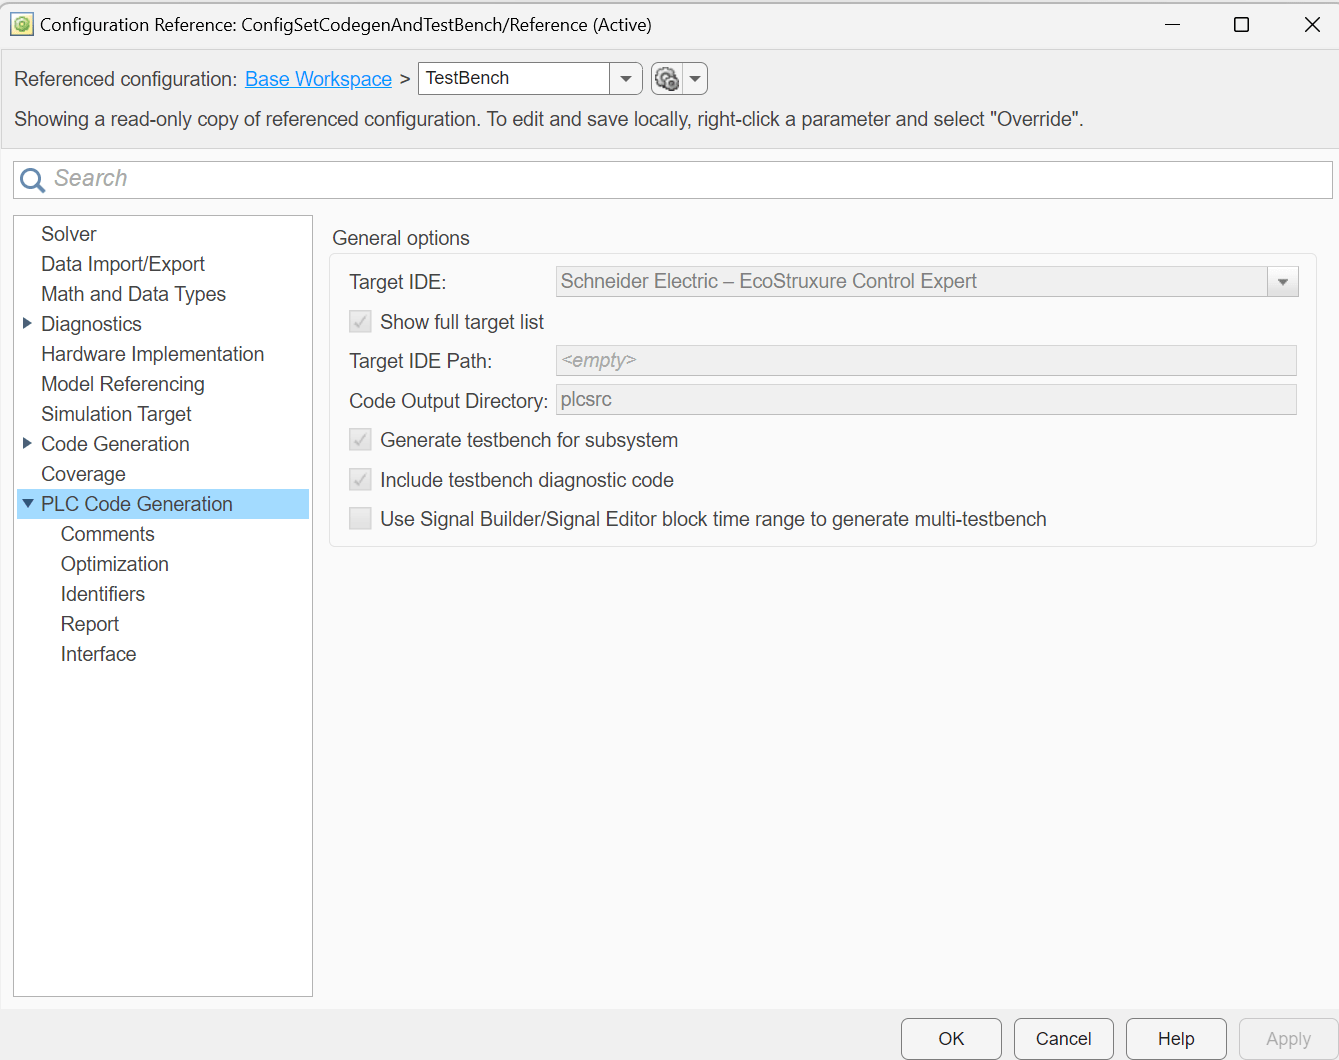Image resolution: width=1339 pixels, height=1060 pixels.
Task: Open the TestBench configuration dropdown arrow
Action: 625,78
